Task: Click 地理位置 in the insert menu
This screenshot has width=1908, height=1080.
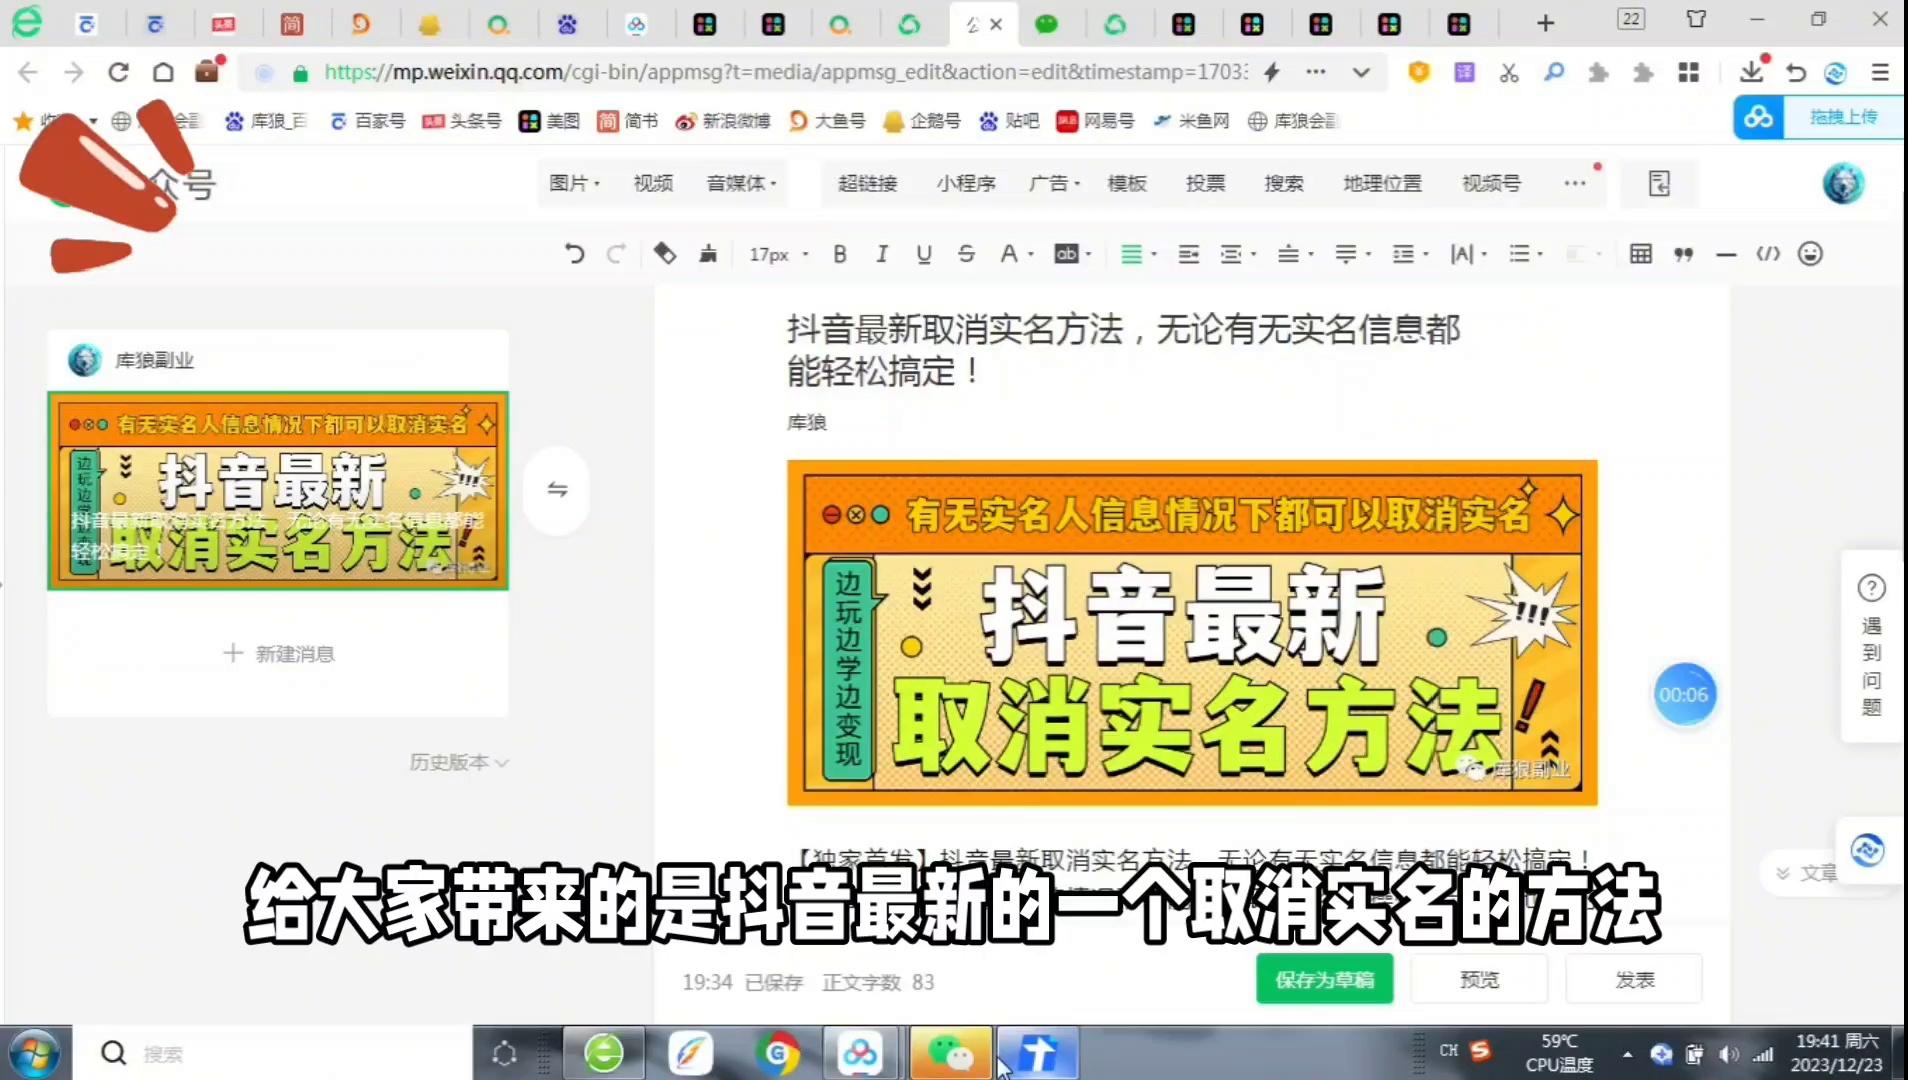Action: click(x=1382, y=183)
